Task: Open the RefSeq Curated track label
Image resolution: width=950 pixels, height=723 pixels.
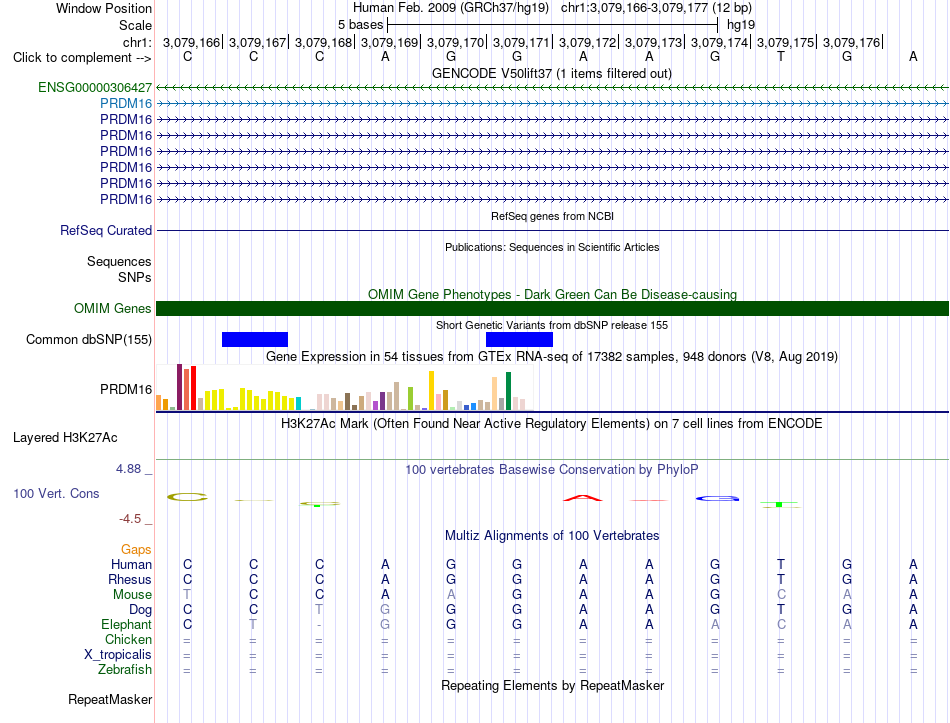Action: point(106,230)
